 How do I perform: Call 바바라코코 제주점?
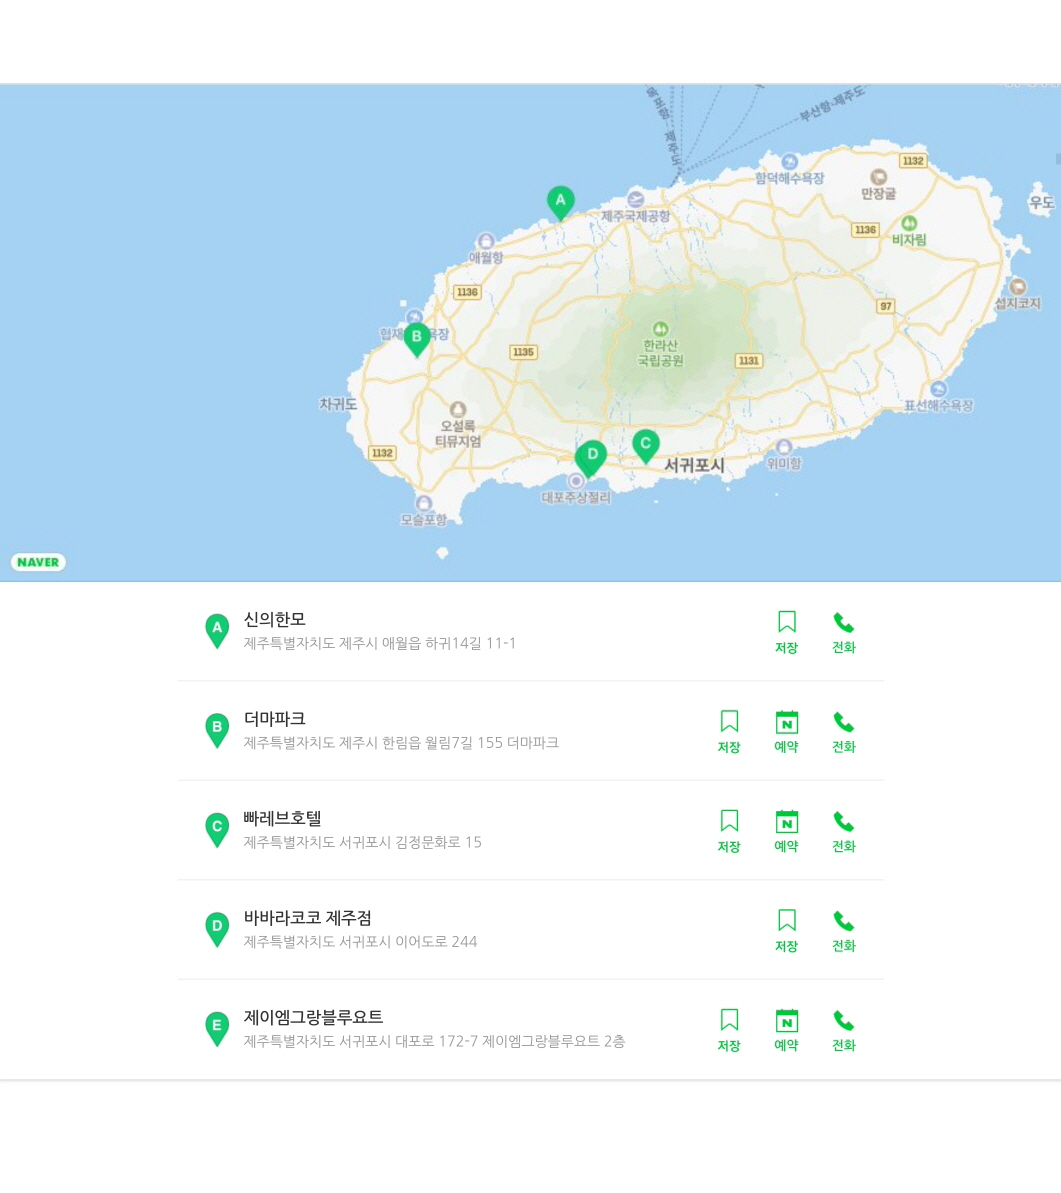point(843,930)
